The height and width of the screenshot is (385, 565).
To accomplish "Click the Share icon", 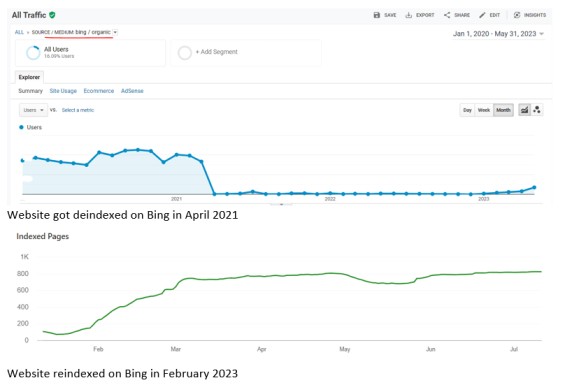I will 447,15.
